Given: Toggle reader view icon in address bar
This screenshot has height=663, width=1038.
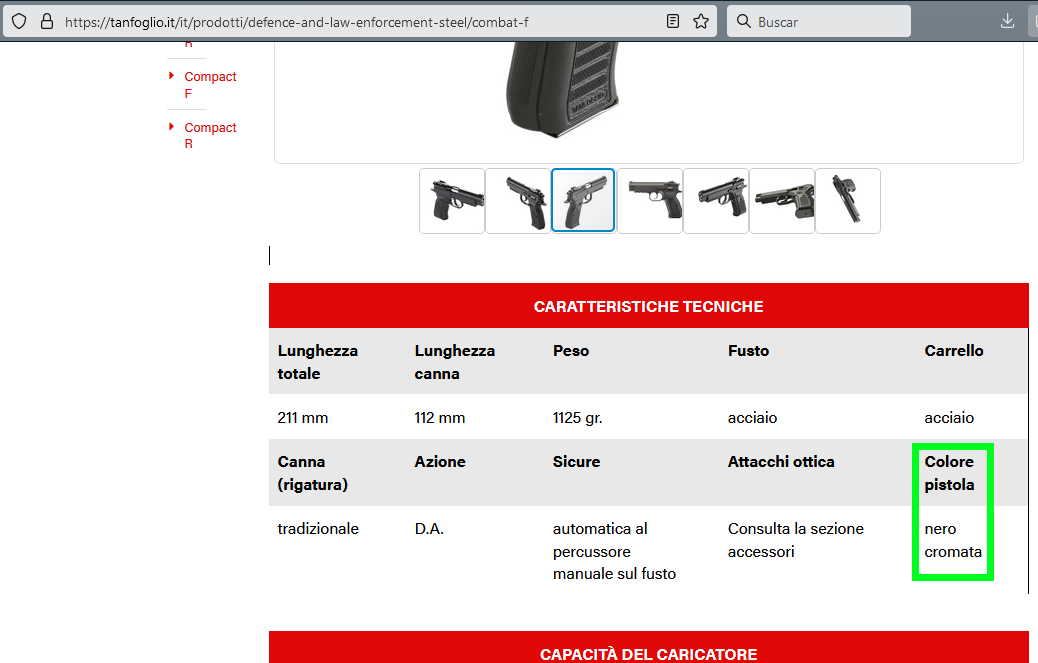Looking at the screenshot, I should point(673,21).
